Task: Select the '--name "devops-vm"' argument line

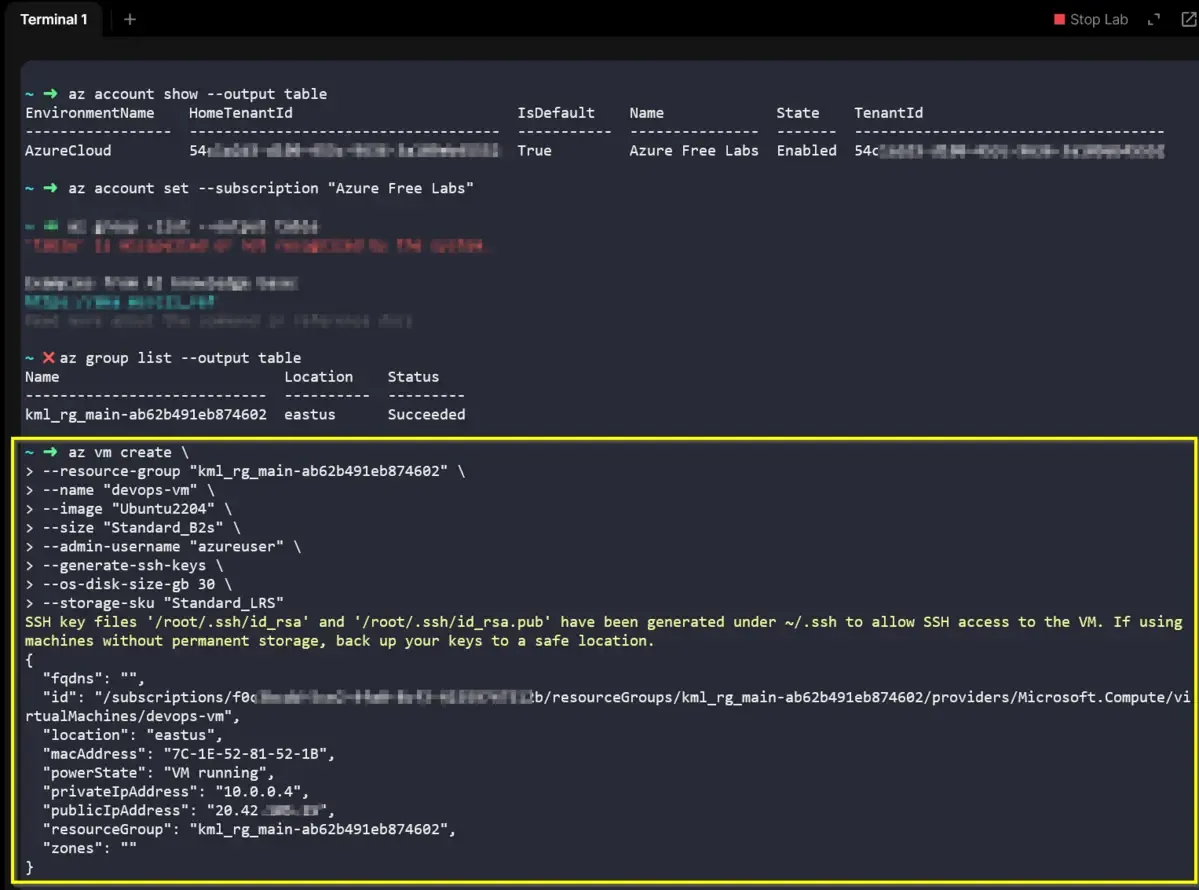Action: (120, 490)
